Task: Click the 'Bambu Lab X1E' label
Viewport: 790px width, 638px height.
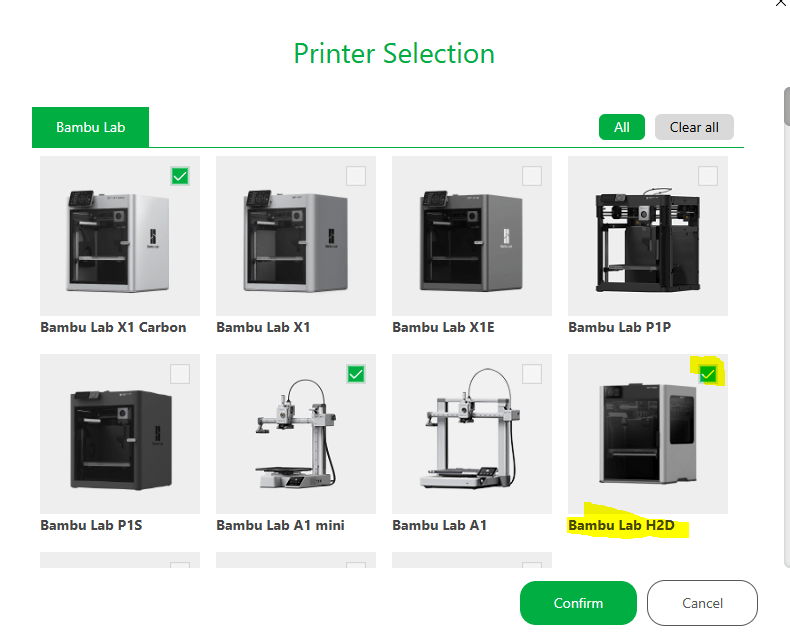Action: pyautogui.click(x=443, y=328)
